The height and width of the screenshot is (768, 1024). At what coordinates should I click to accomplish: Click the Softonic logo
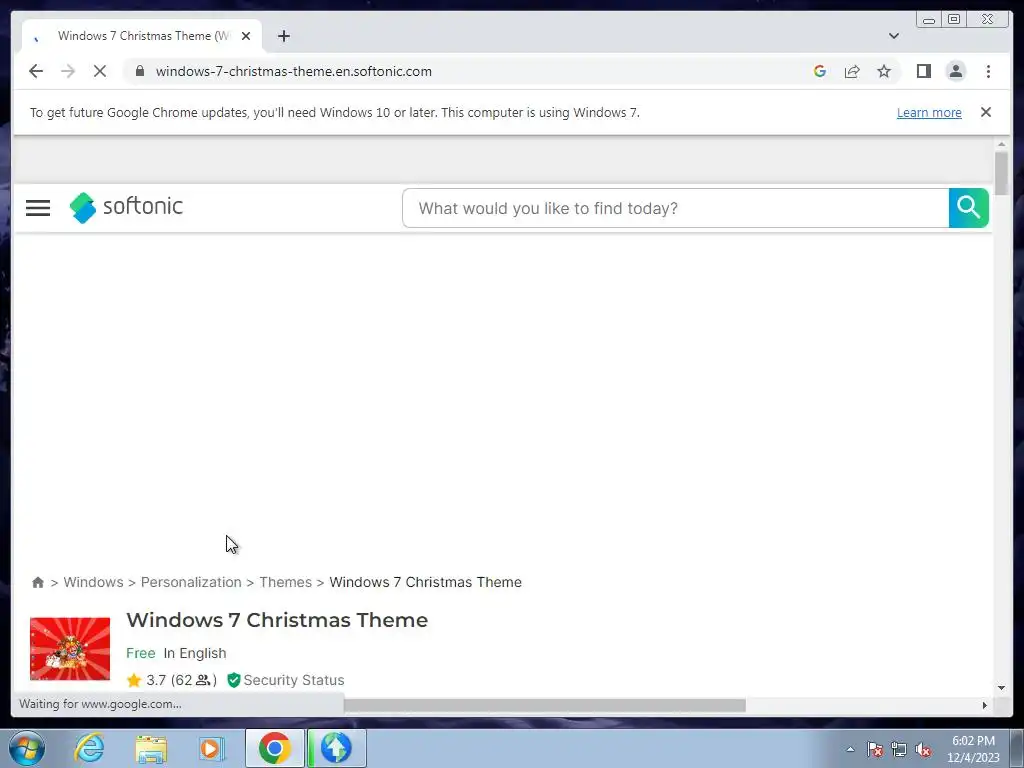(x=126, y=207)
